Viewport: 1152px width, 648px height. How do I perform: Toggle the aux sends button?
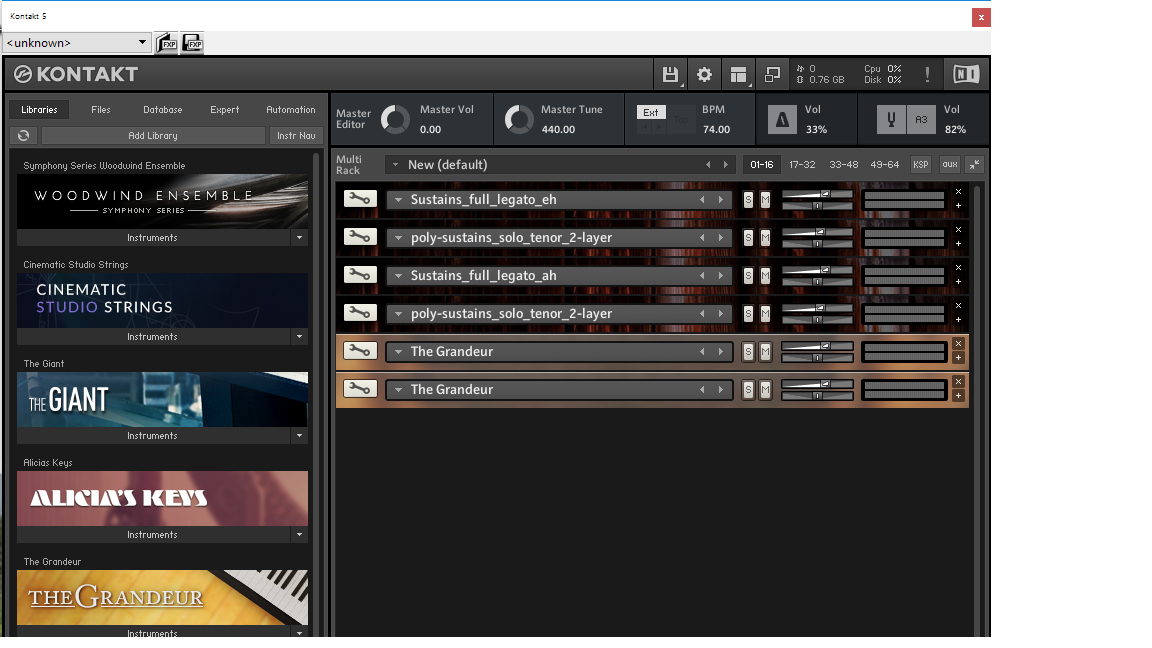[950, 165]
